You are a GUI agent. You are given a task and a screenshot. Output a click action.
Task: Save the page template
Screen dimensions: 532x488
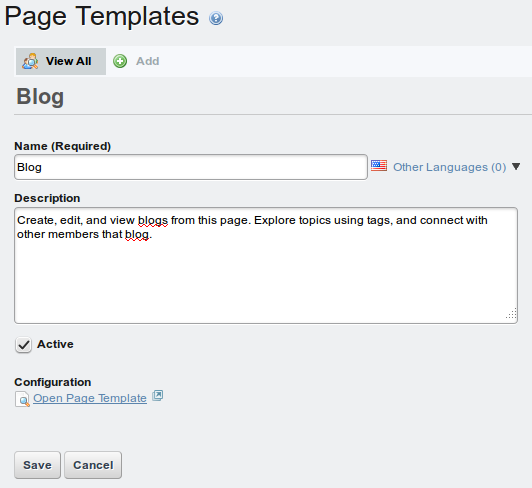[x=37, y=465]
